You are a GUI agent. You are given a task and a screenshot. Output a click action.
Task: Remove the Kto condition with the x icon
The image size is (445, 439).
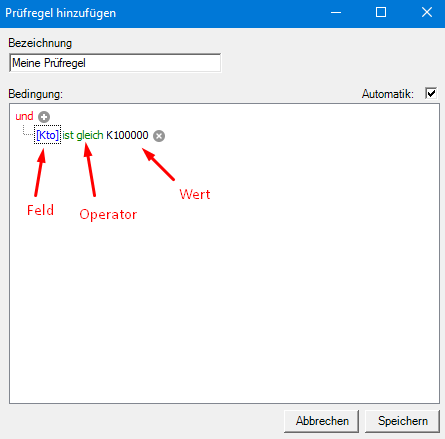click(159, 136)
